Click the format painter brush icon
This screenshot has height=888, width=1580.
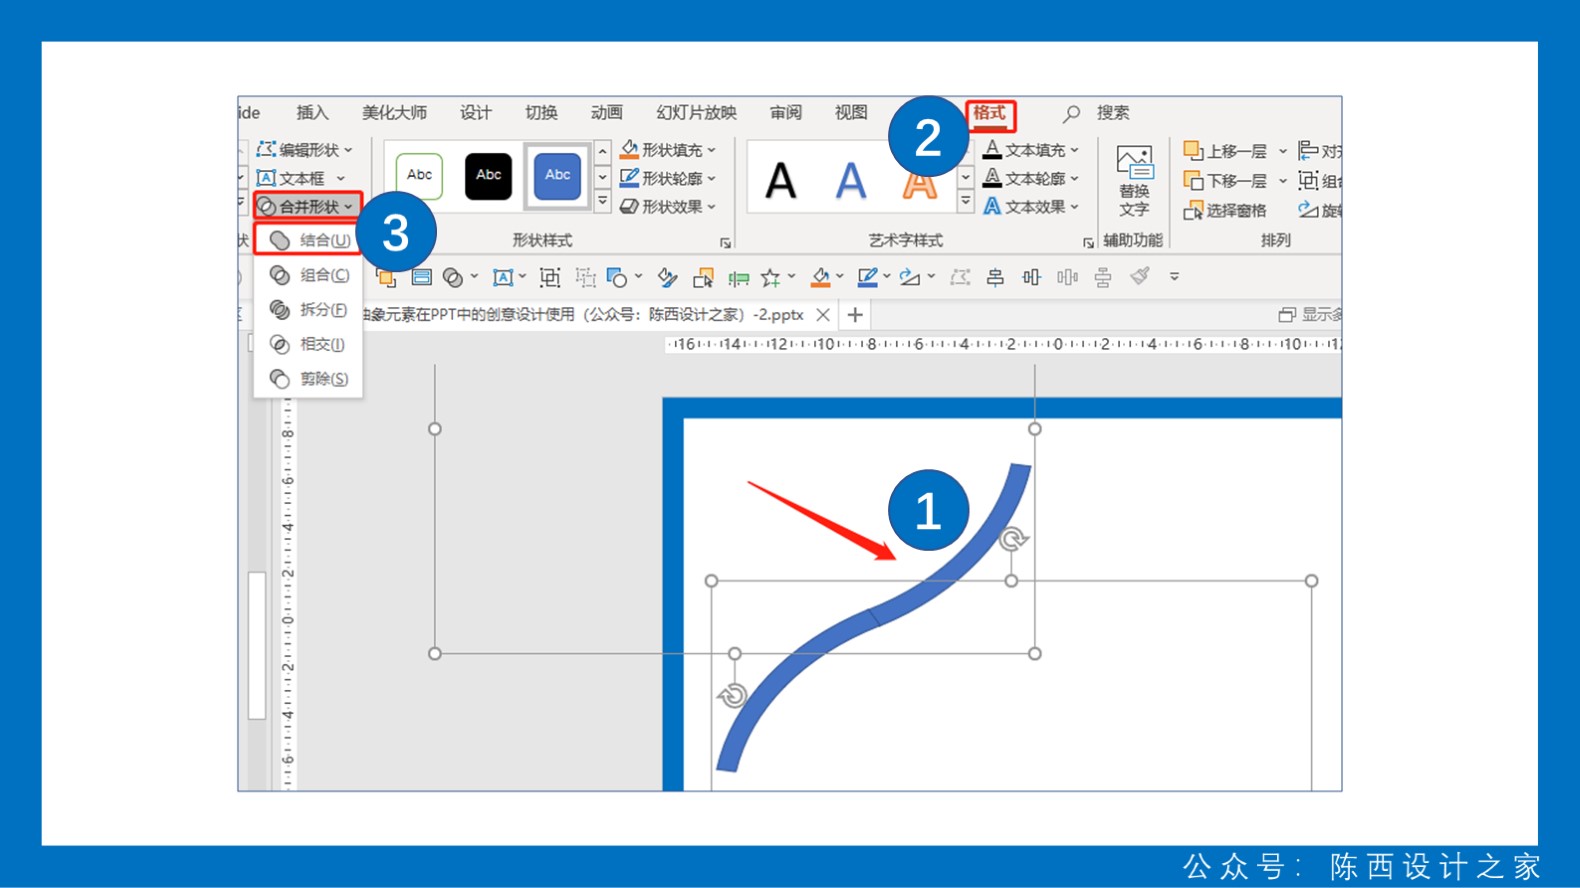[1140, 276]
